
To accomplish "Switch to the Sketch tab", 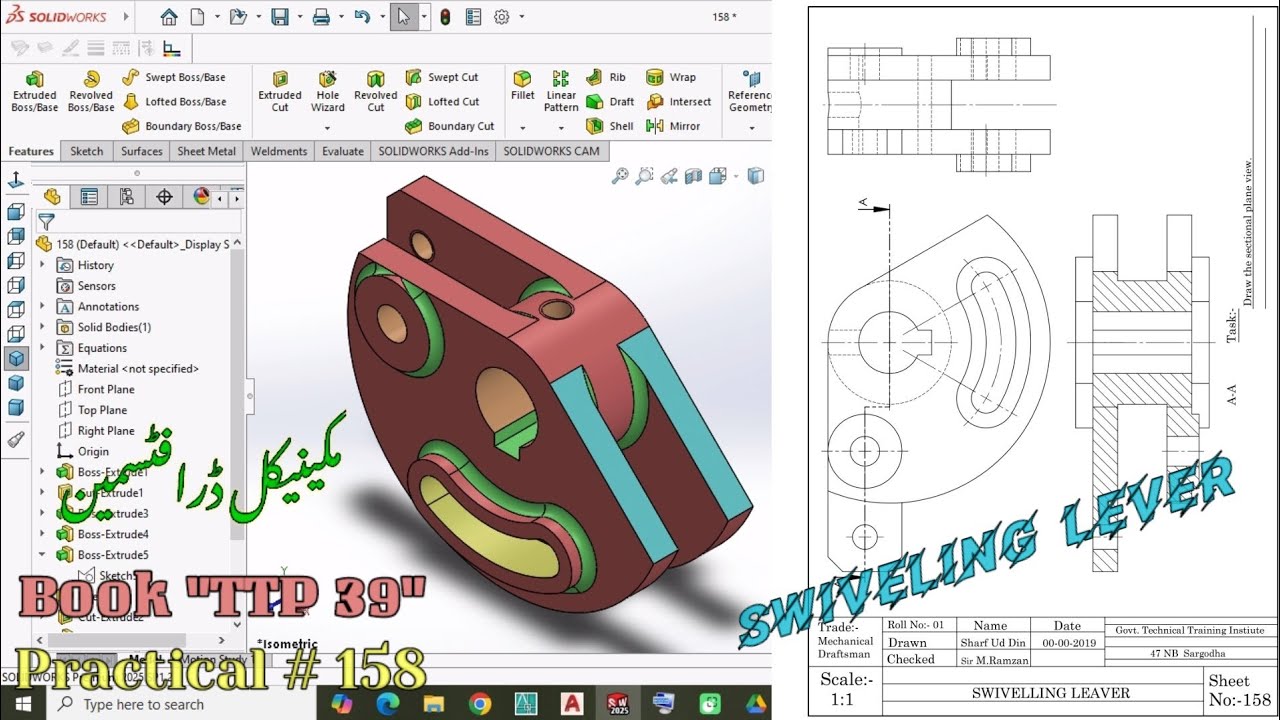I will coord(87,151).
